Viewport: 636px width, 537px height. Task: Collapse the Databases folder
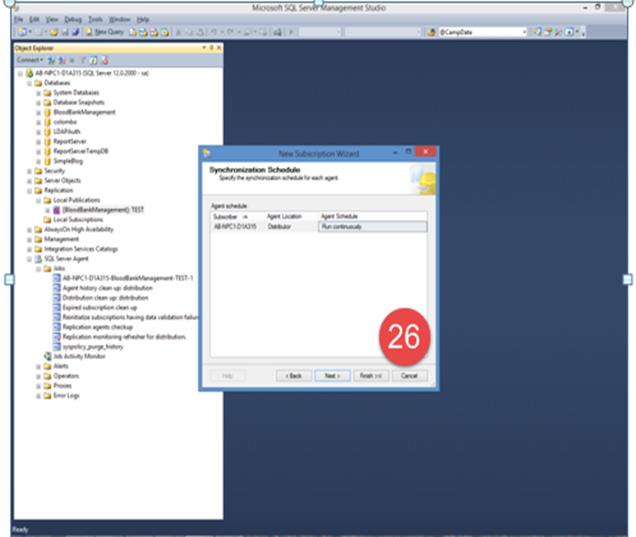point(29,83)
